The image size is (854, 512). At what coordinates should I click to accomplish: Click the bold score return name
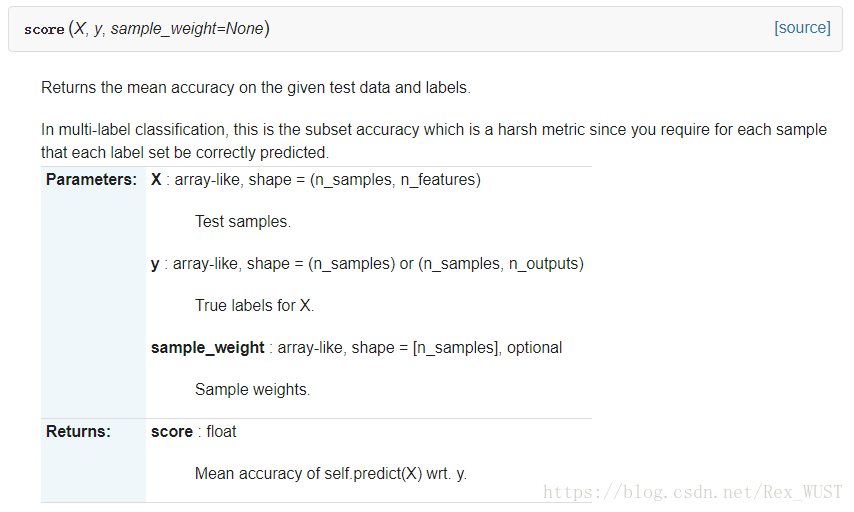172,432
